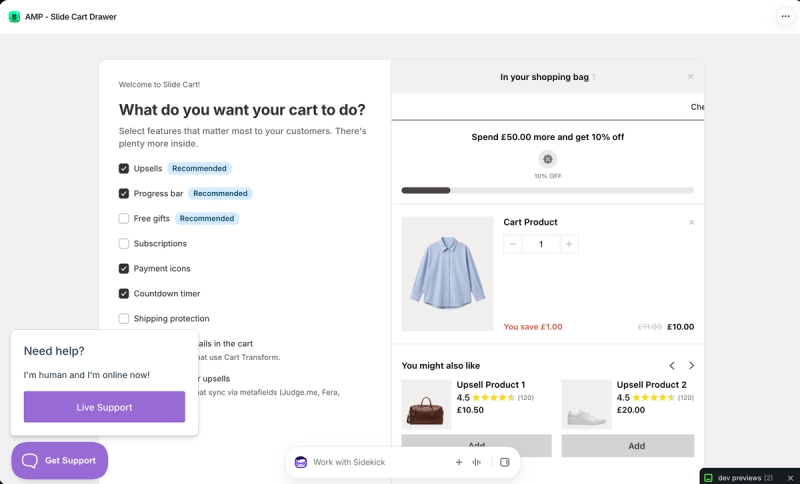Click the 'In your shopping bag' title

(x=544, y=77)
